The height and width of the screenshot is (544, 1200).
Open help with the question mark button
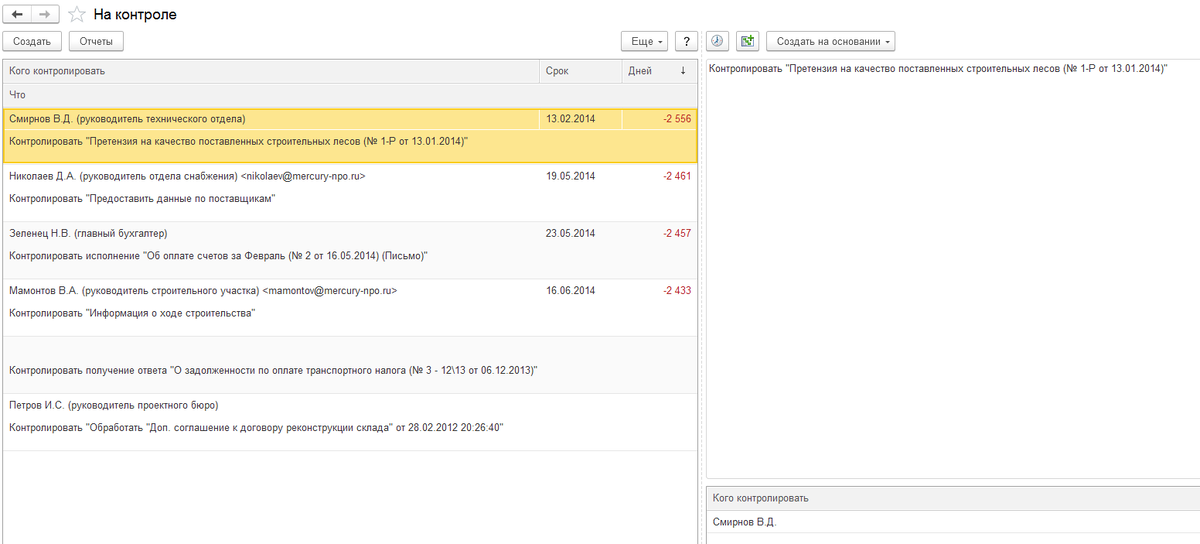685,41
